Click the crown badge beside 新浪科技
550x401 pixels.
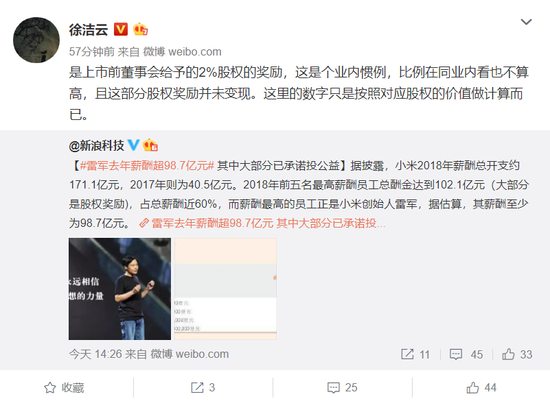point(150,145)
